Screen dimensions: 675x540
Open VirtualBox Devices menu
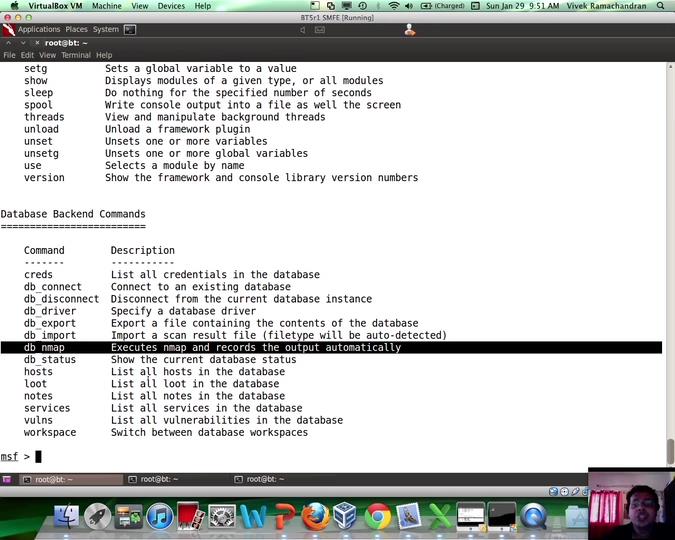point(171,6)
